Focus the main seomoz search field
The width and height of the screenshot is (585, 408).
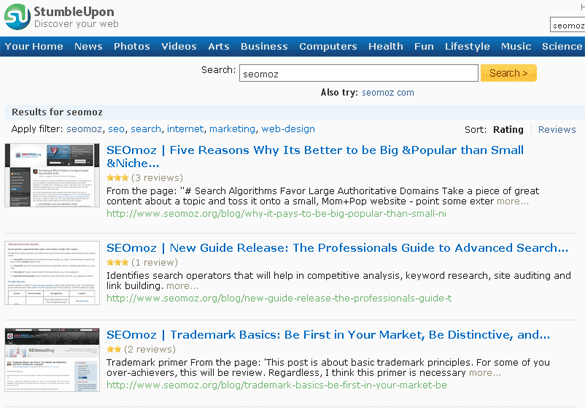[x=359, y=73]
